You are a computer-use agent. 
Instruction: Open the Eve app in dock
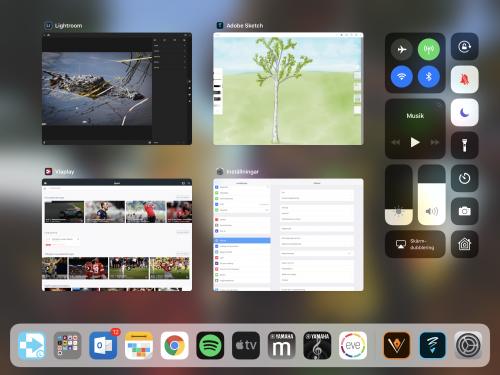pyautogui.click(x=353, y=345)
